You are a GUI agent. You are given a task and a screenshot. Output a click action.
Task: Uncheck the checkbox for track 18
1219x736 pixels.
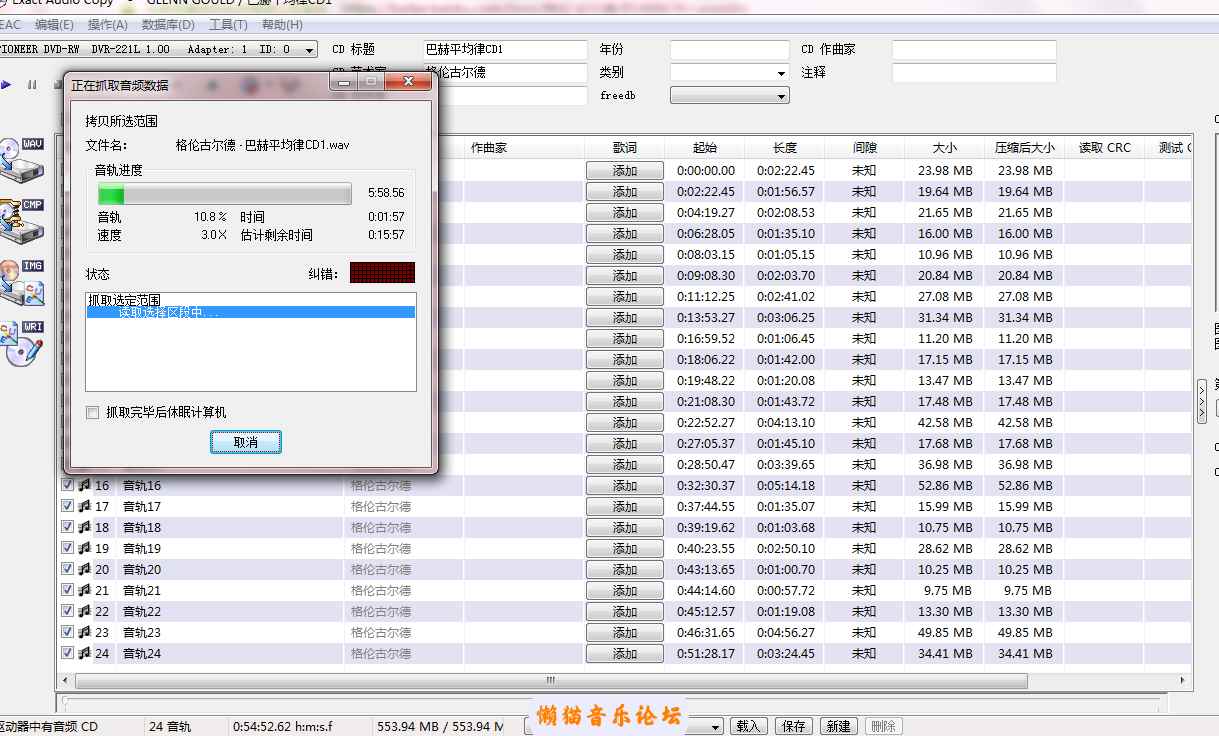coord(68,527)
